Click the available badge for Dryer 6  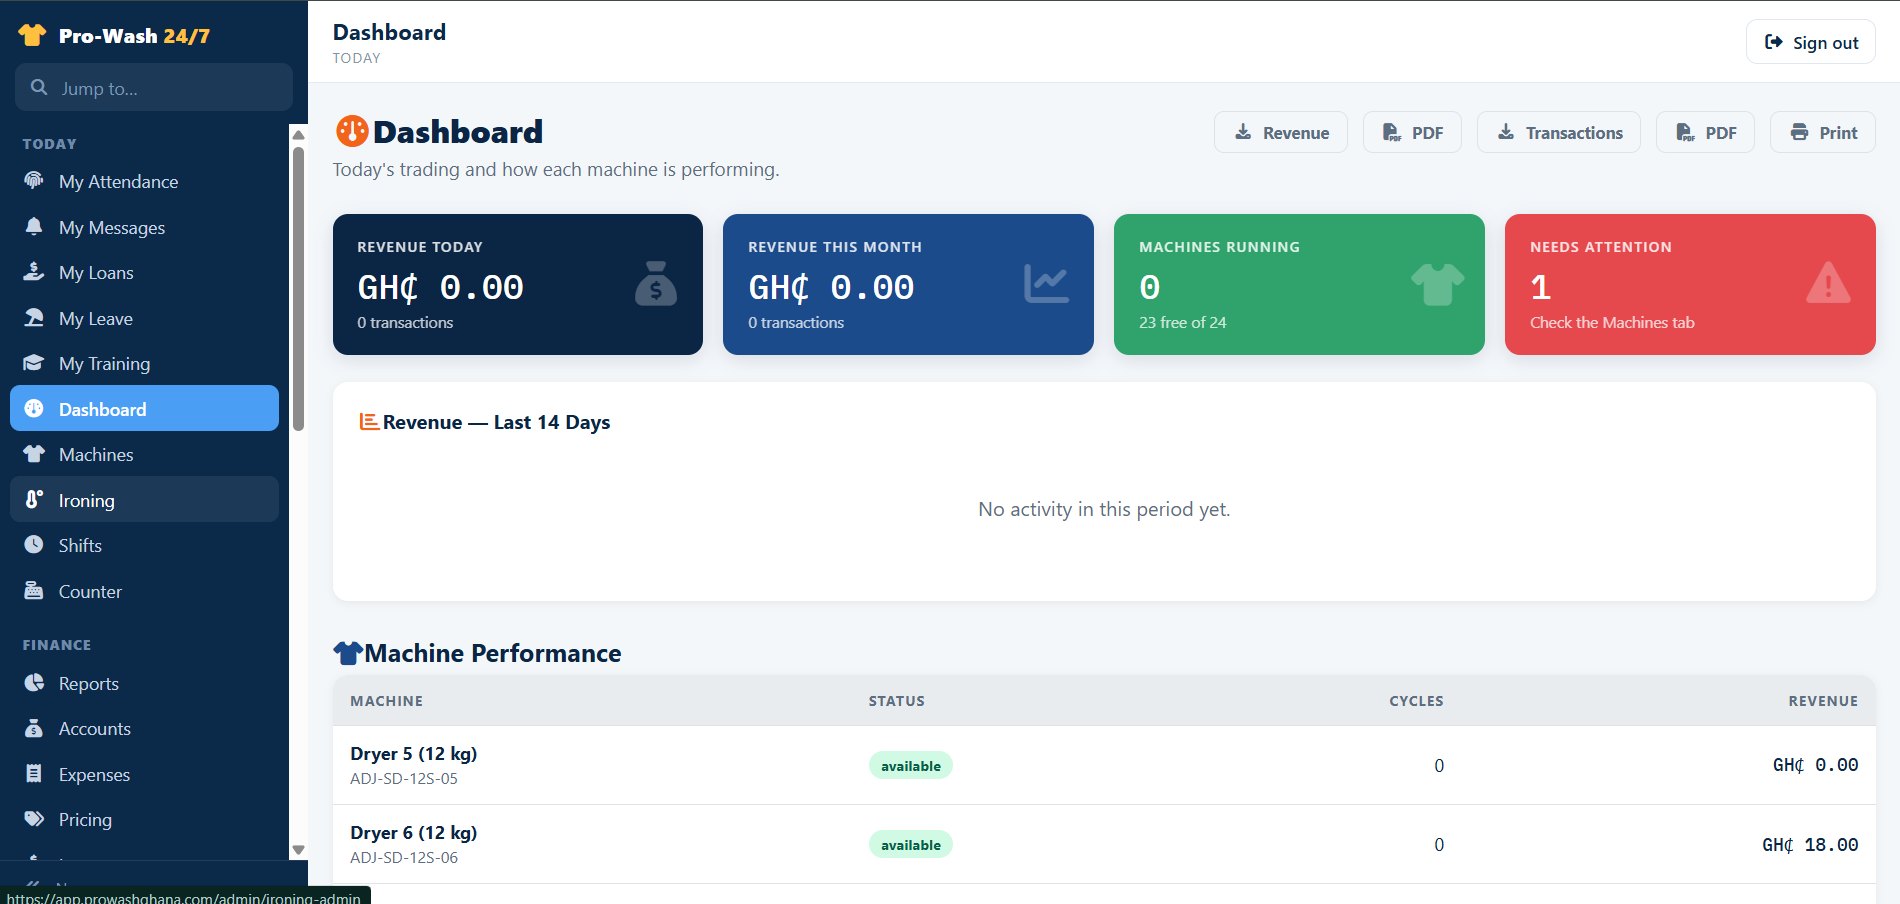[911, 844]
